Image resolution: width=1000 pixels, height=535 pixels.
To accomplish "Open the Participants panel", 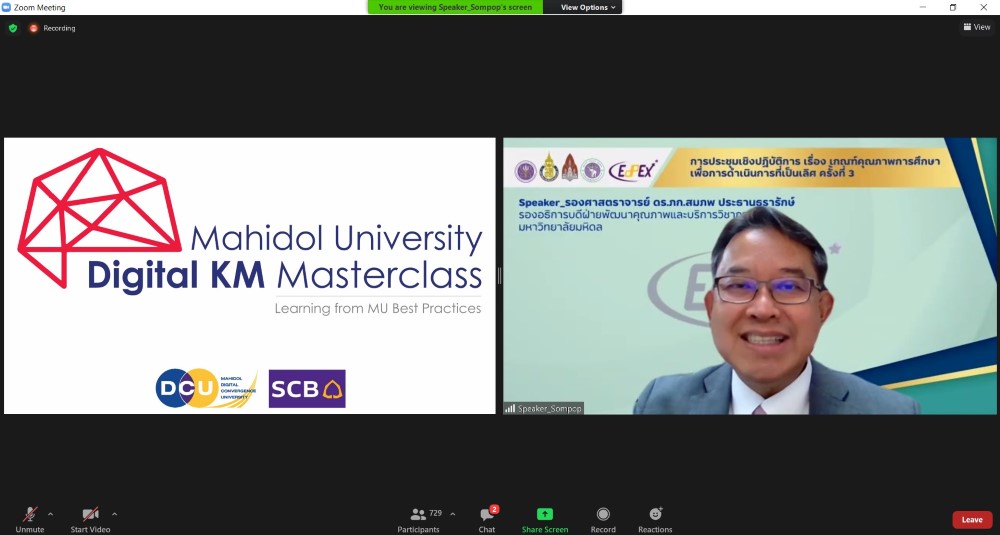I will tap(418, 514).
